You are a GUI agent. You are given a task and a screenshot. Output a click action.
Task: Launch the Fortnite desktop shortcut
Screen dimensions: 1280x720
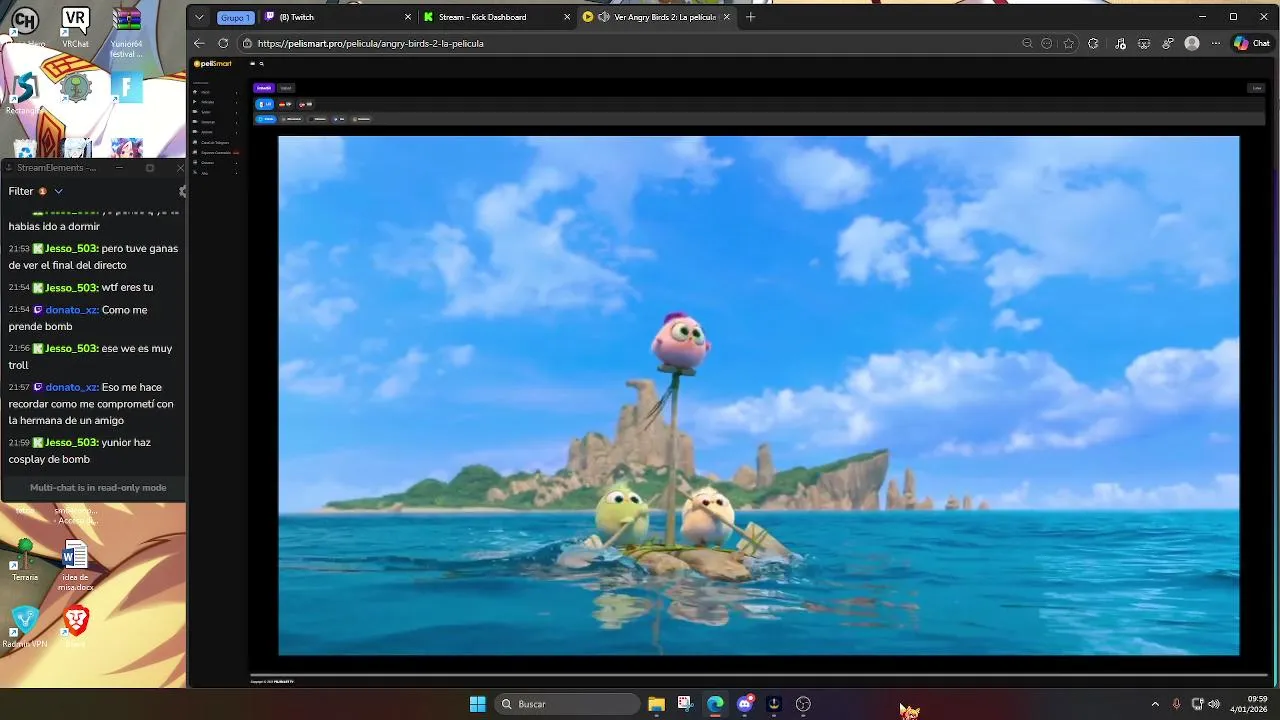coord(127,88)
